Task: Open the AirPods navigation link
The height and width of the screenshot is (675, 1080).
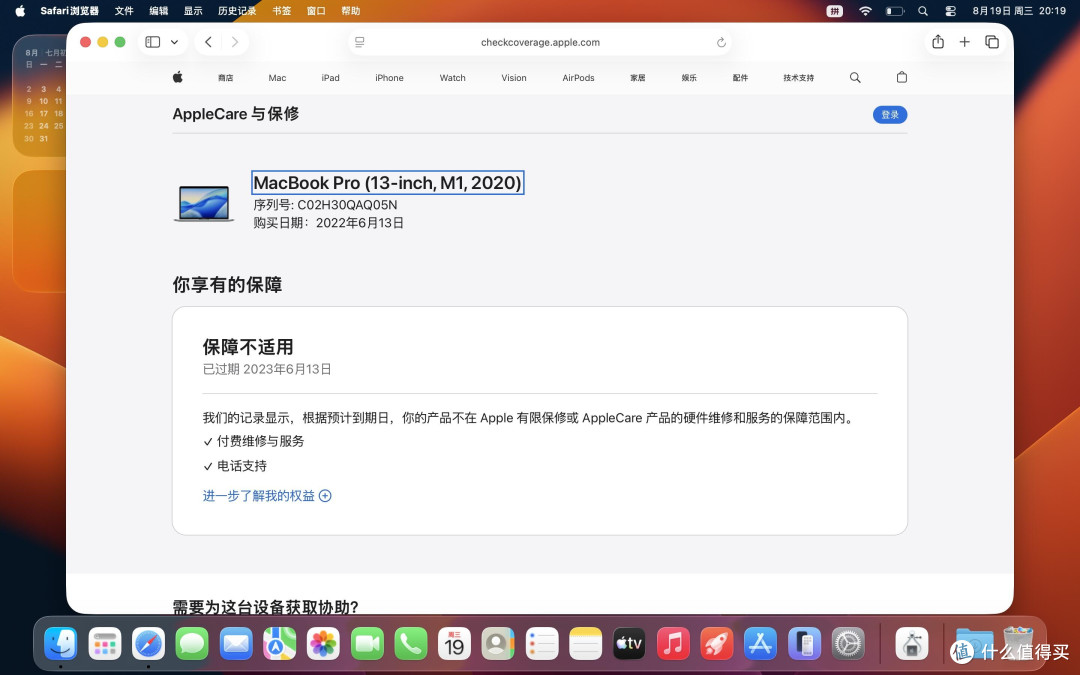Action: click(578, 78)
